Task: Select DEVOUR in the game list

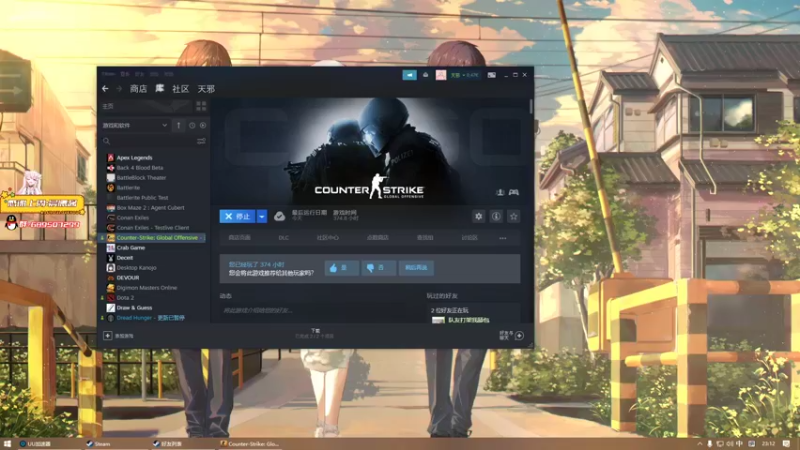Action: point(128,278)
